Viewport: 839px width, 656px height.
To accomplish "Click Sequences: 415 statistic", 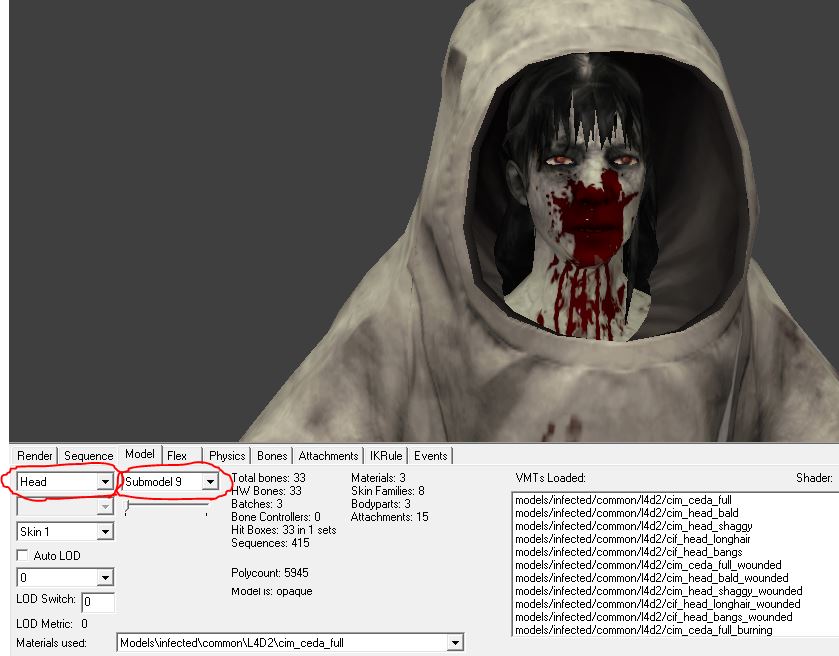I will pyautogui.click(x=270, y=543).
